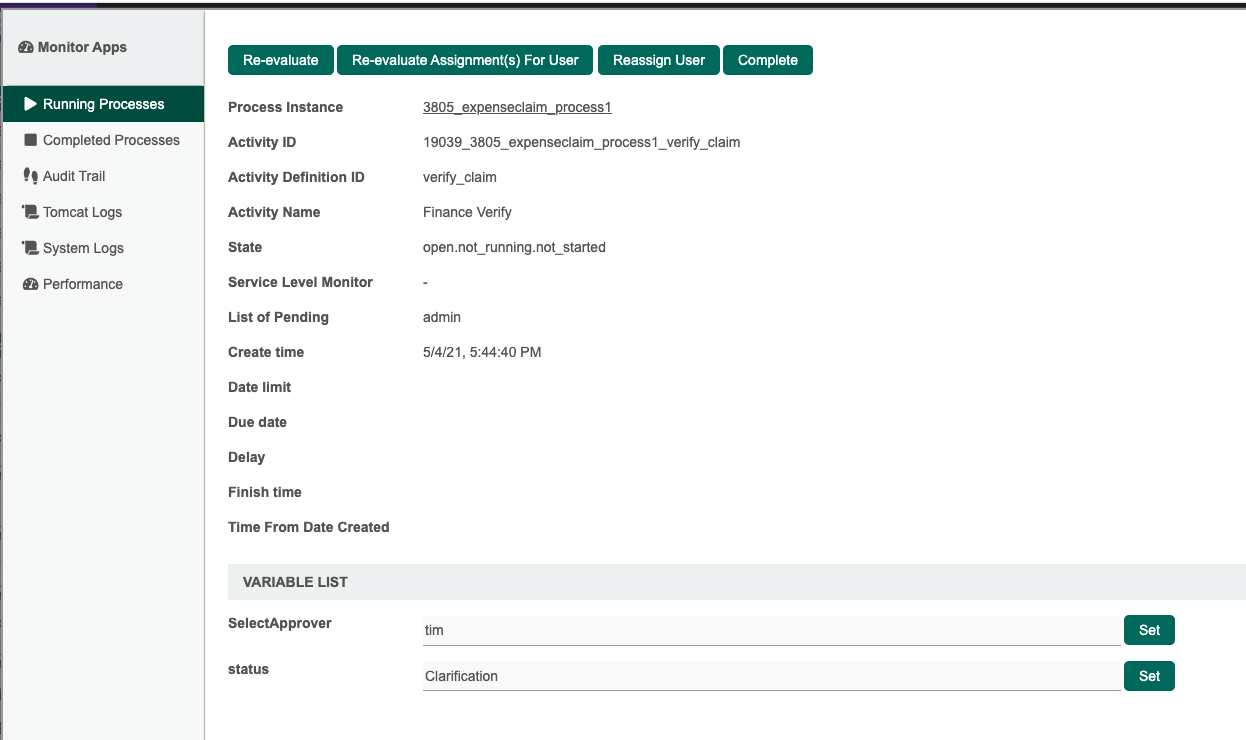Image resolution: width=1246 pixels, height=740 pixels.
Task: Click the Finish time label
Action: (265, 492)
